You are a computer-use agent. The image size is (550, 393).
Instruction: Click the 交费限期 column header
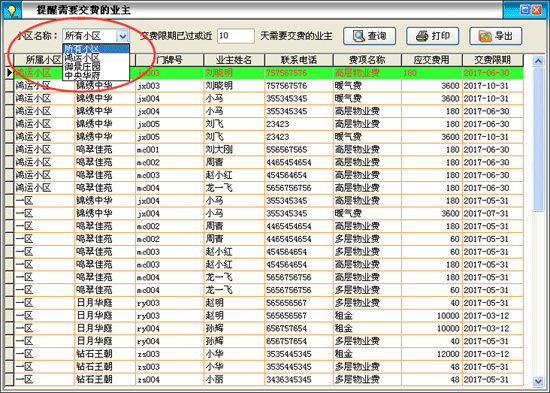pos(493,60)
